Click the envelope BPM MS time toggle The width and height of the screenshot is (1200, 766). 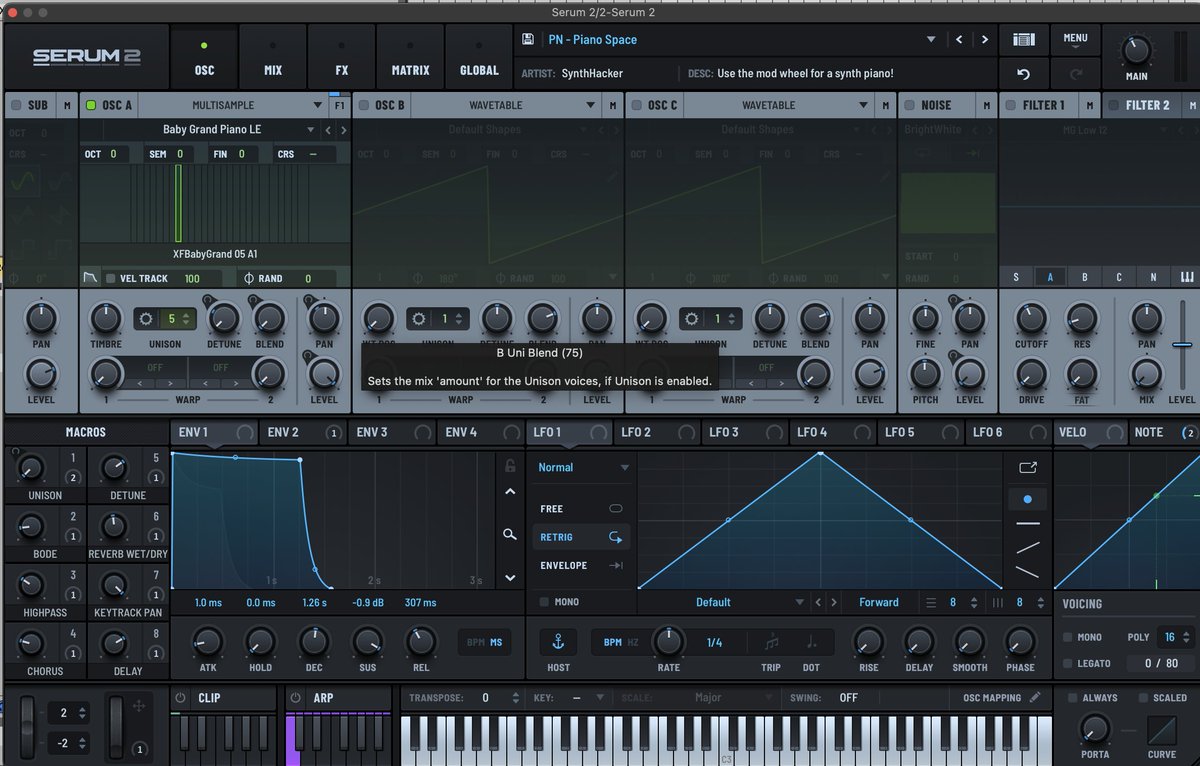point(487,642)
